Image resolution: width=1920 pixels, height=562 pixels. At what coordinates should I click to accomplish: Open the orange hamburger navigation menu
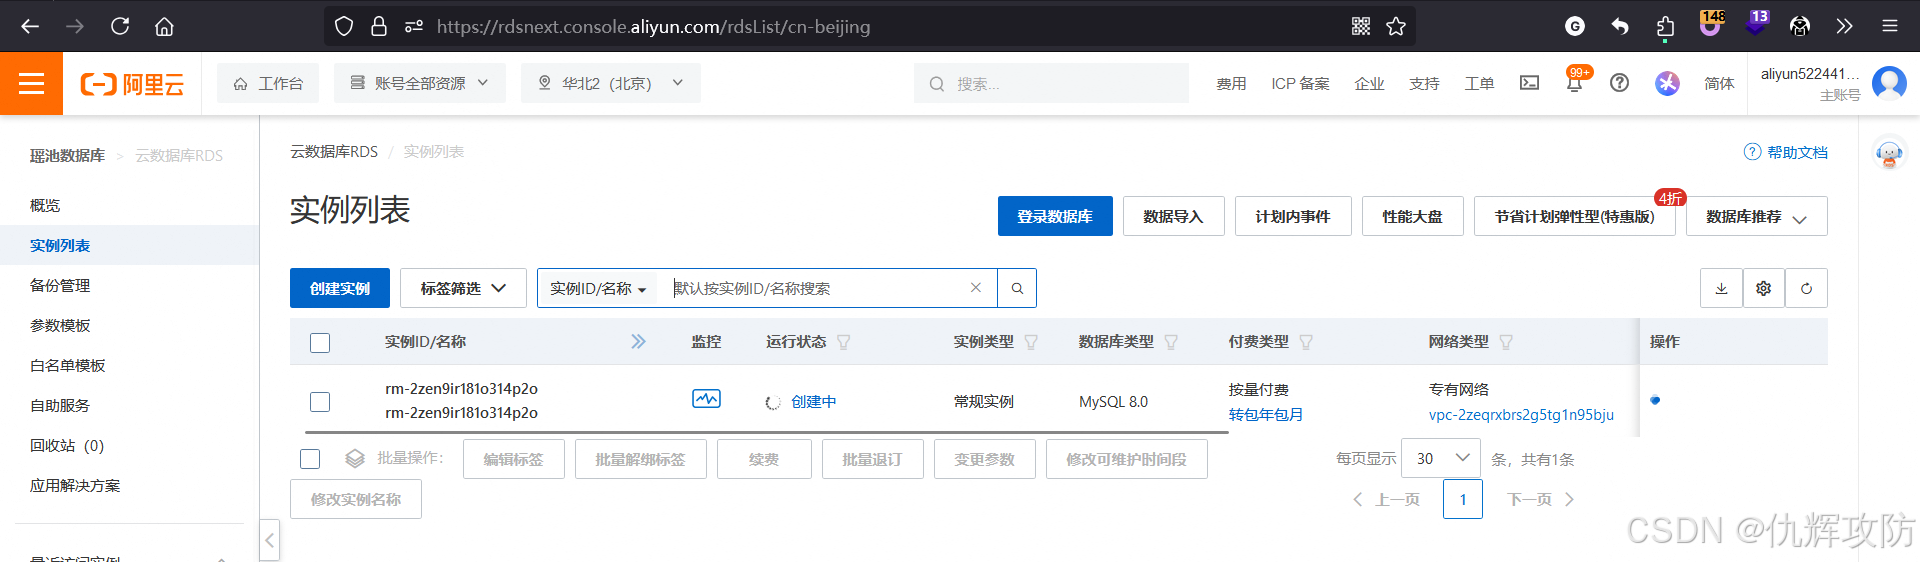click(31, 84)
